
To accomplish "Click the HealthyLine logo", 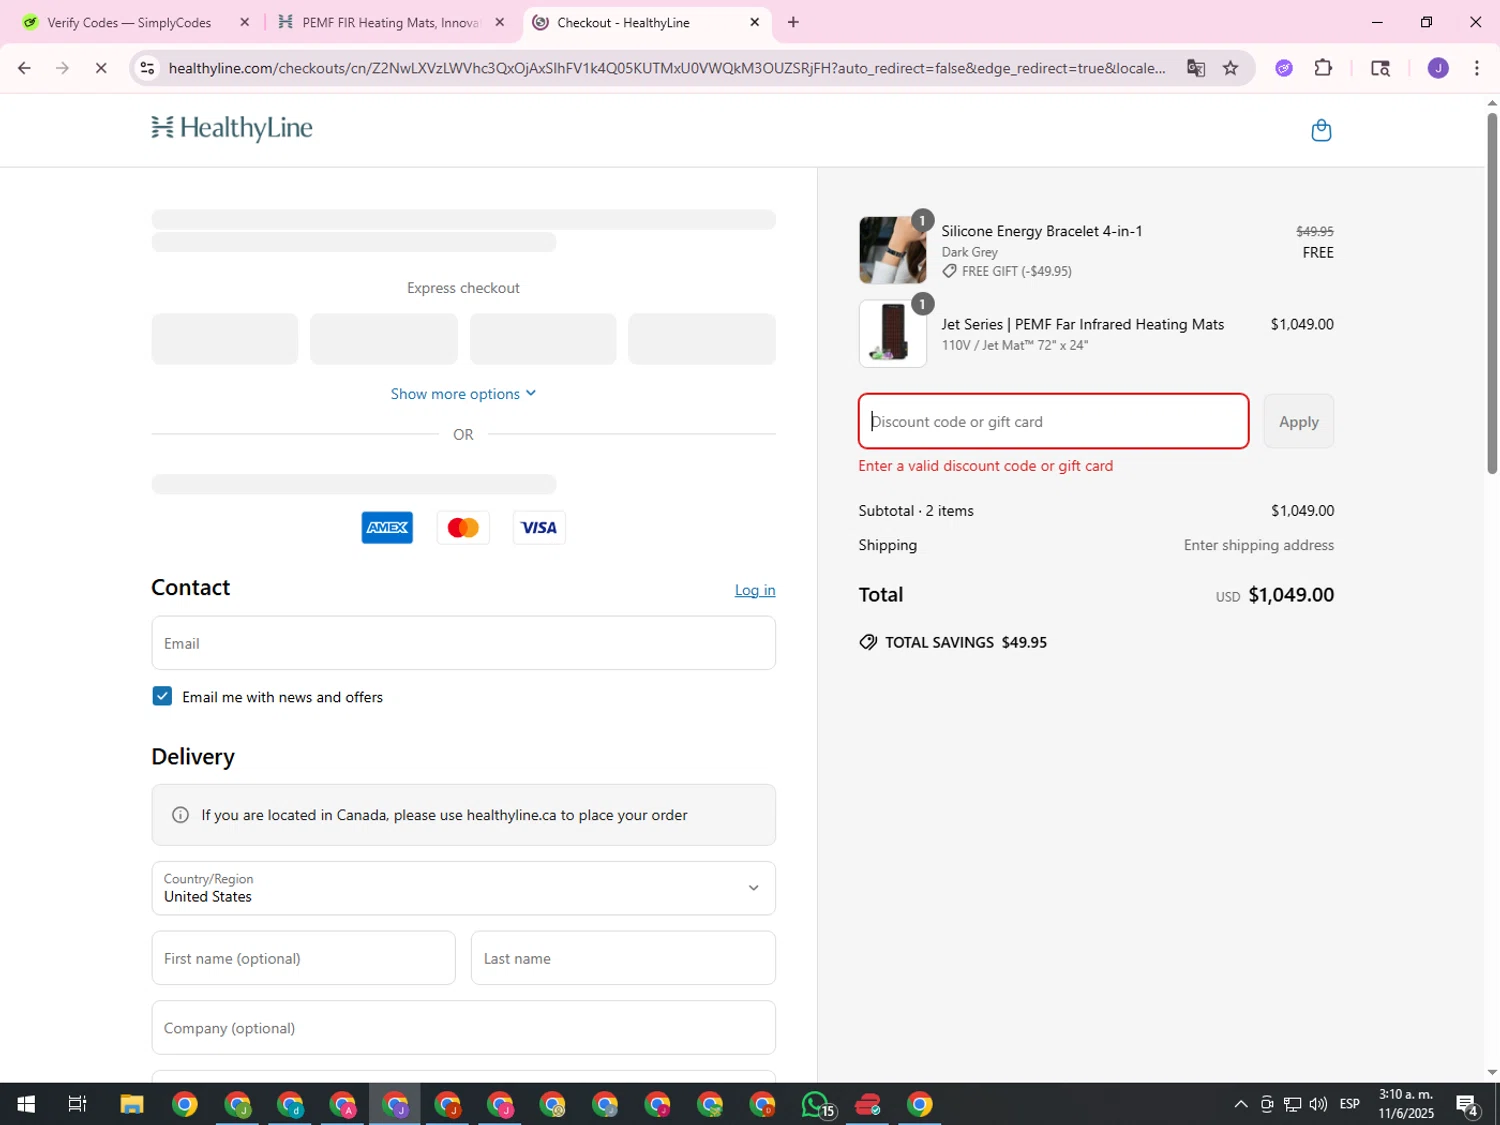I will (232, 128).
